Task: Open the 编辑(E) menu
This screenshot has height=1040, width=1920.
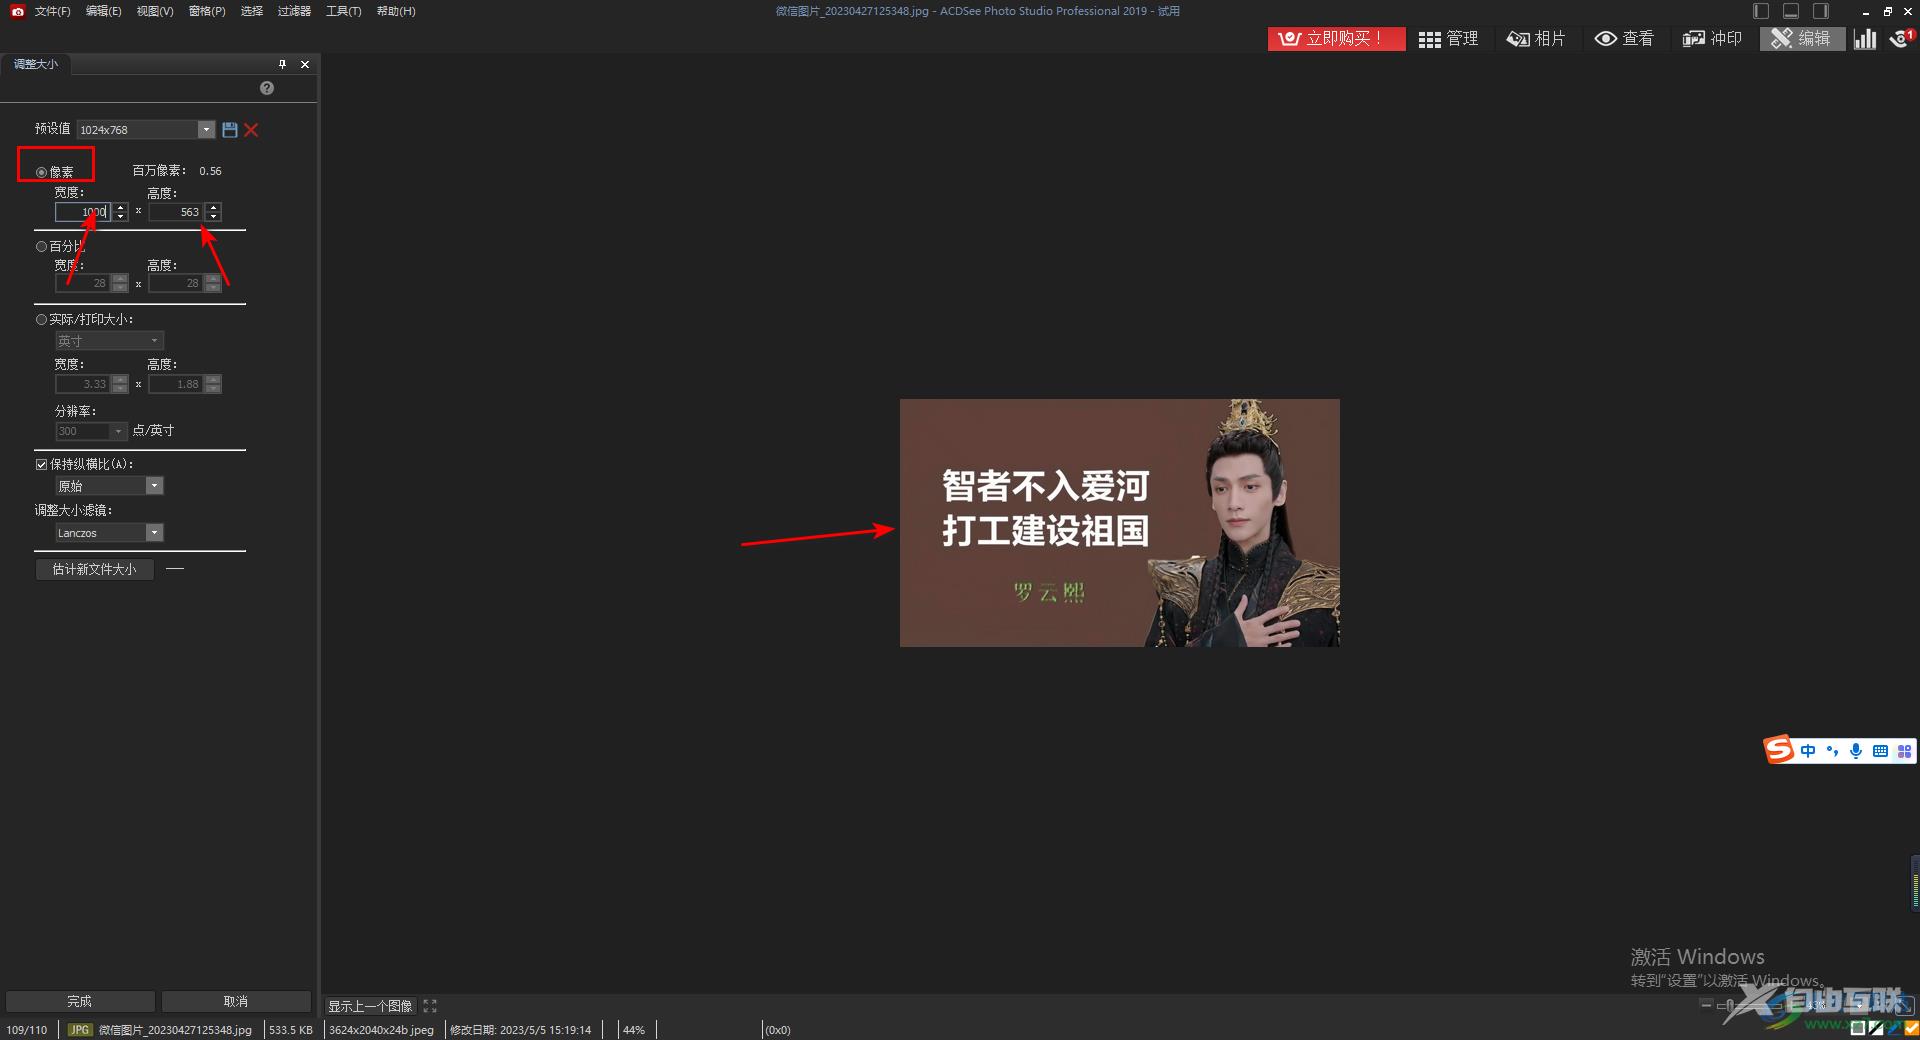Action: (x=103, y=11)
